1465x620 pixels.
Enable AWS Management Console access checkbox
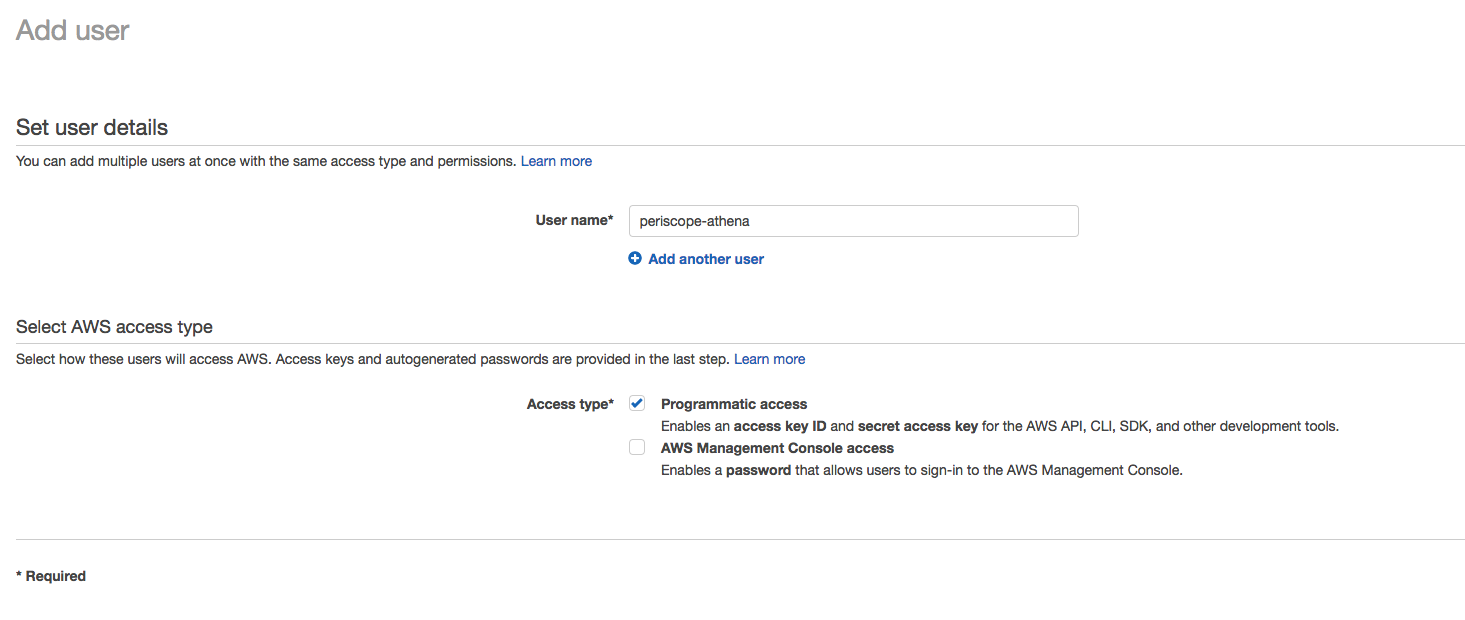[637, 447]
